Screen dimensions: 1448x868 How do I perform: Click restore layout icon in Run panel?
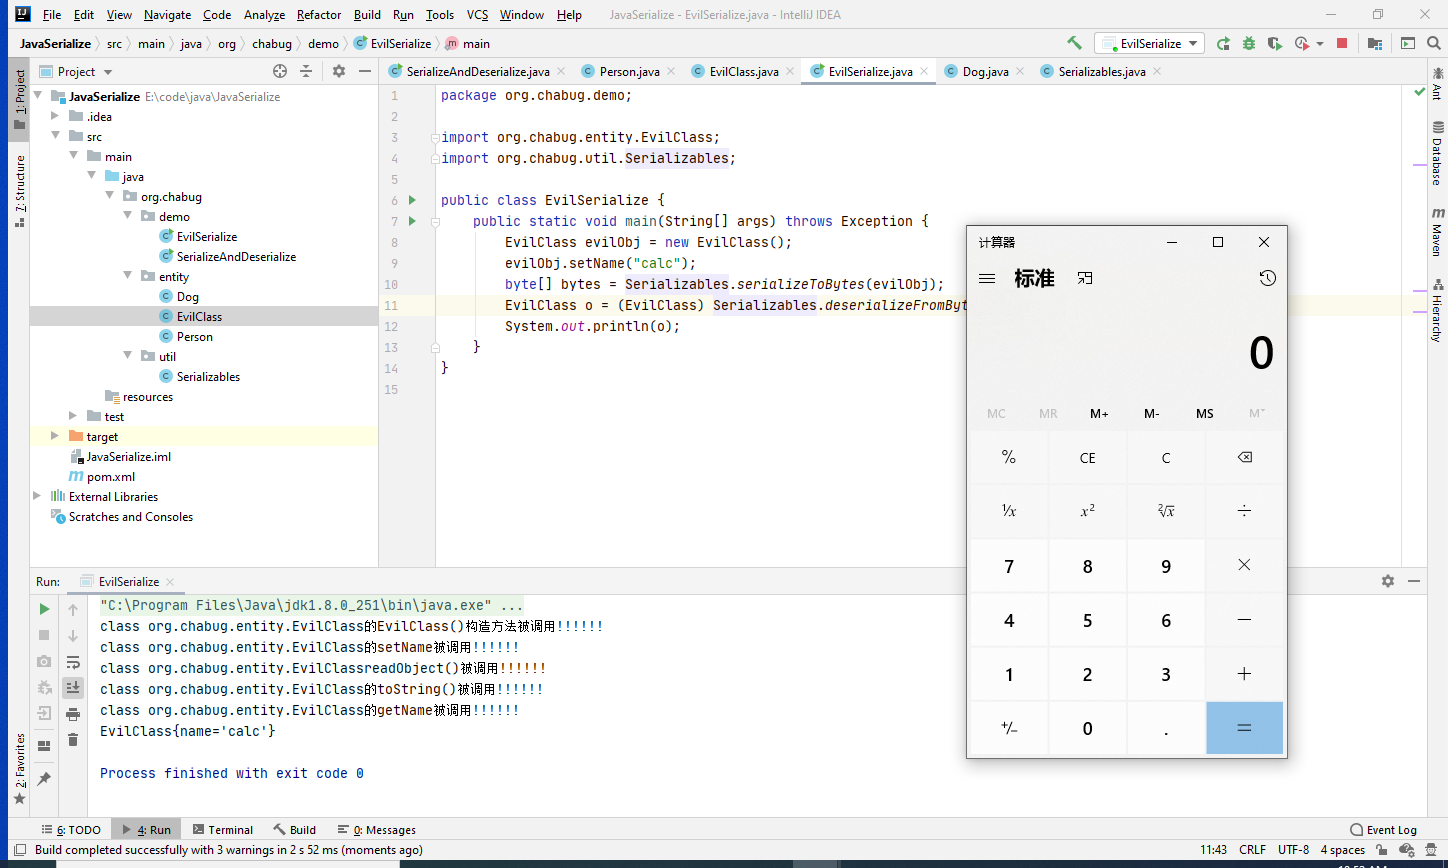44,745
